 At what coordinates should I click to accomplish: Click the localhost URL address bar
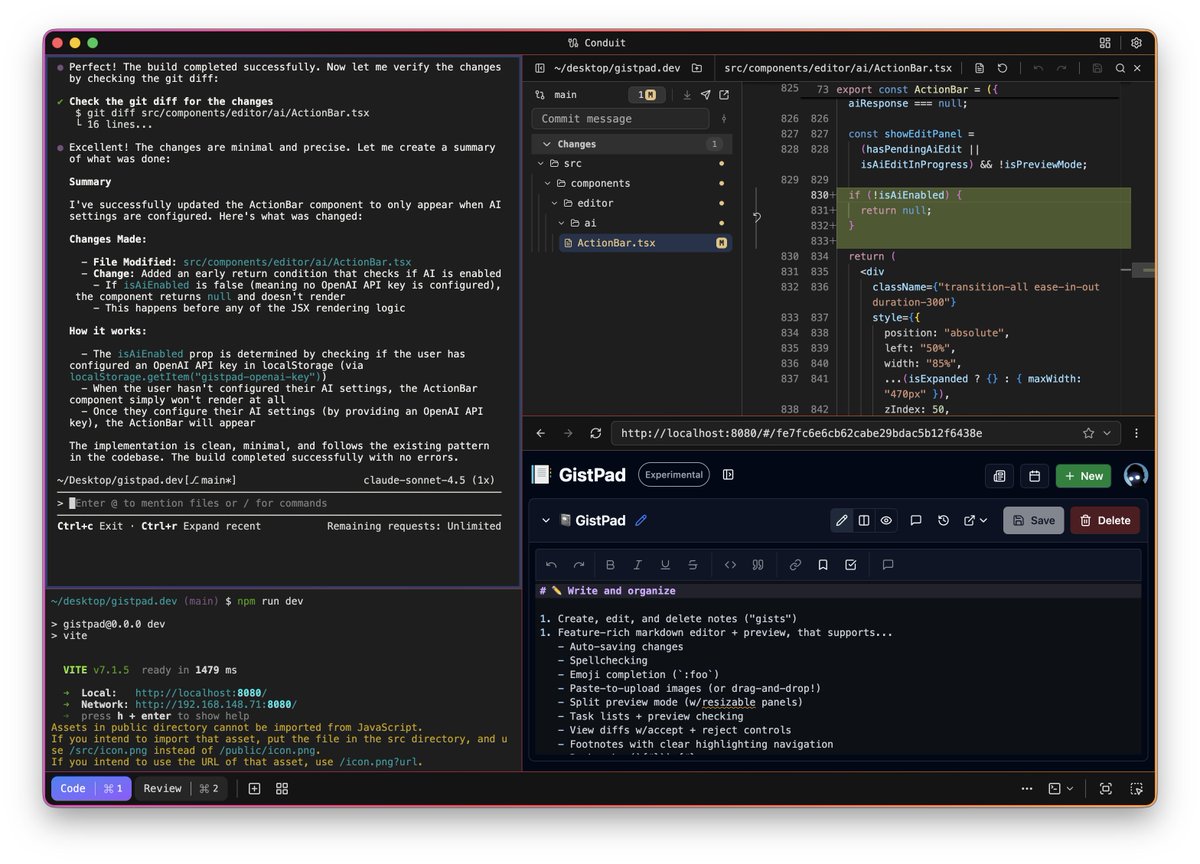(866, 433)
